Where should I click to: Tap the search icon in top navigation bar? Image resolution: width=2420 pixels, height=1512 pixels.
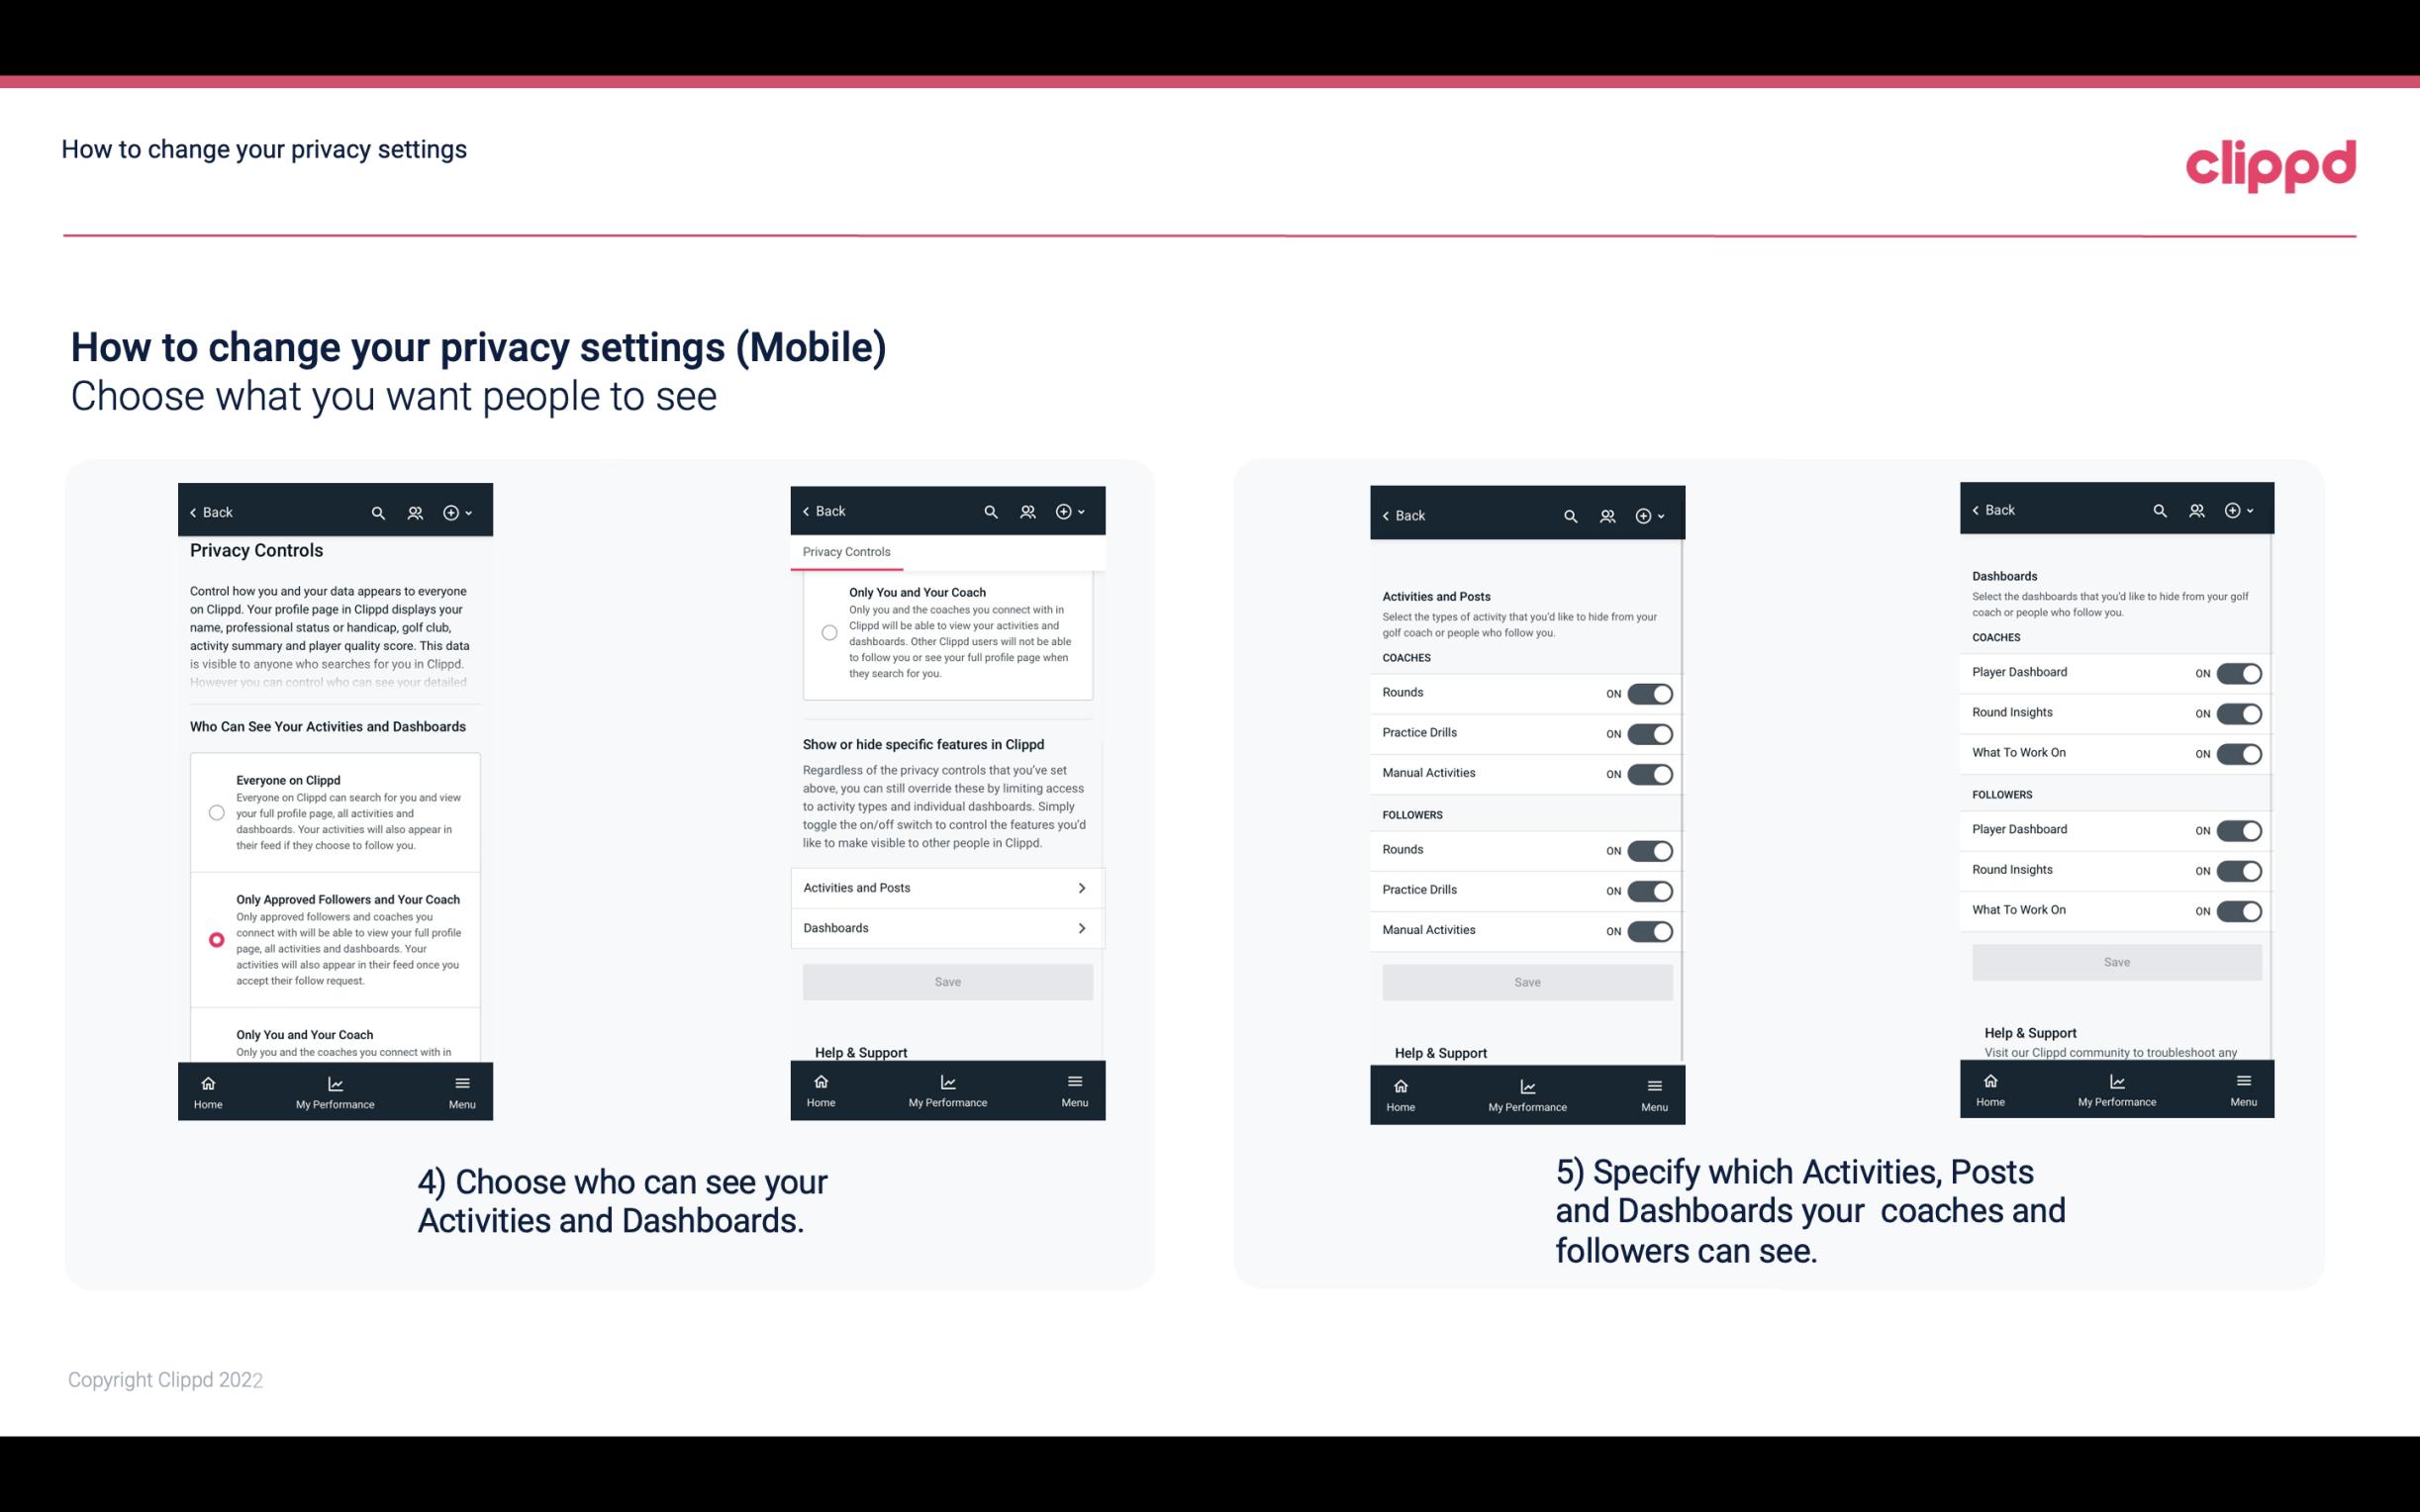(x=378, y=511)
